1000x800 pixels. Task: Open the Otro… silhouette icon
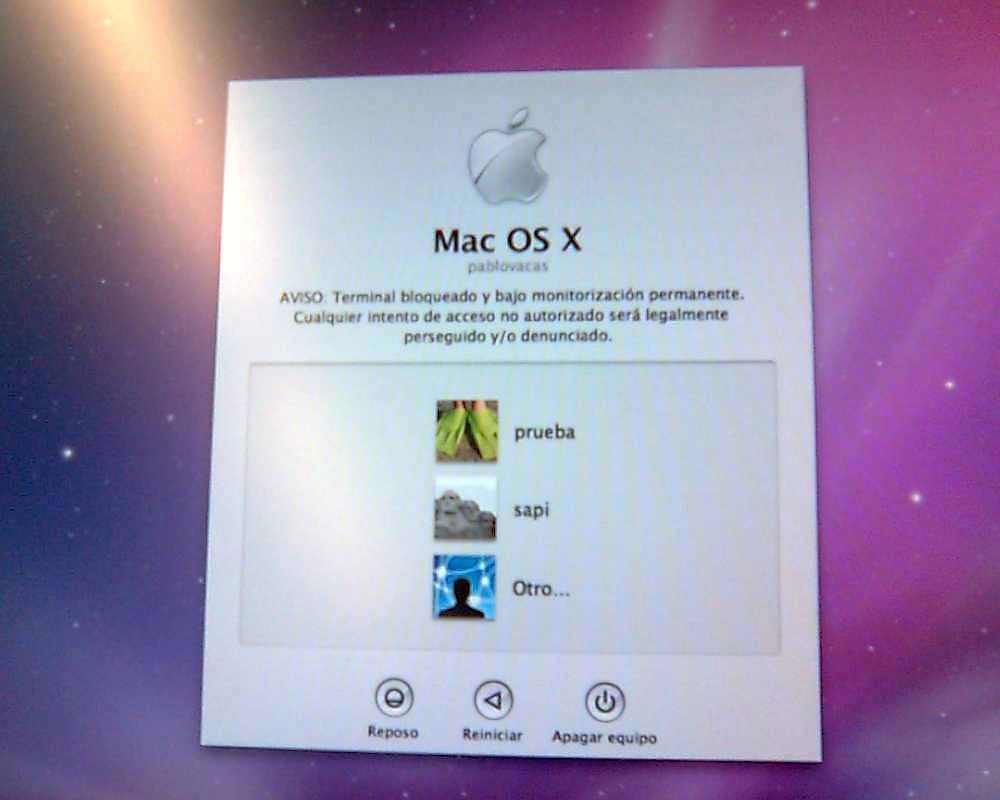coord(464,586)
